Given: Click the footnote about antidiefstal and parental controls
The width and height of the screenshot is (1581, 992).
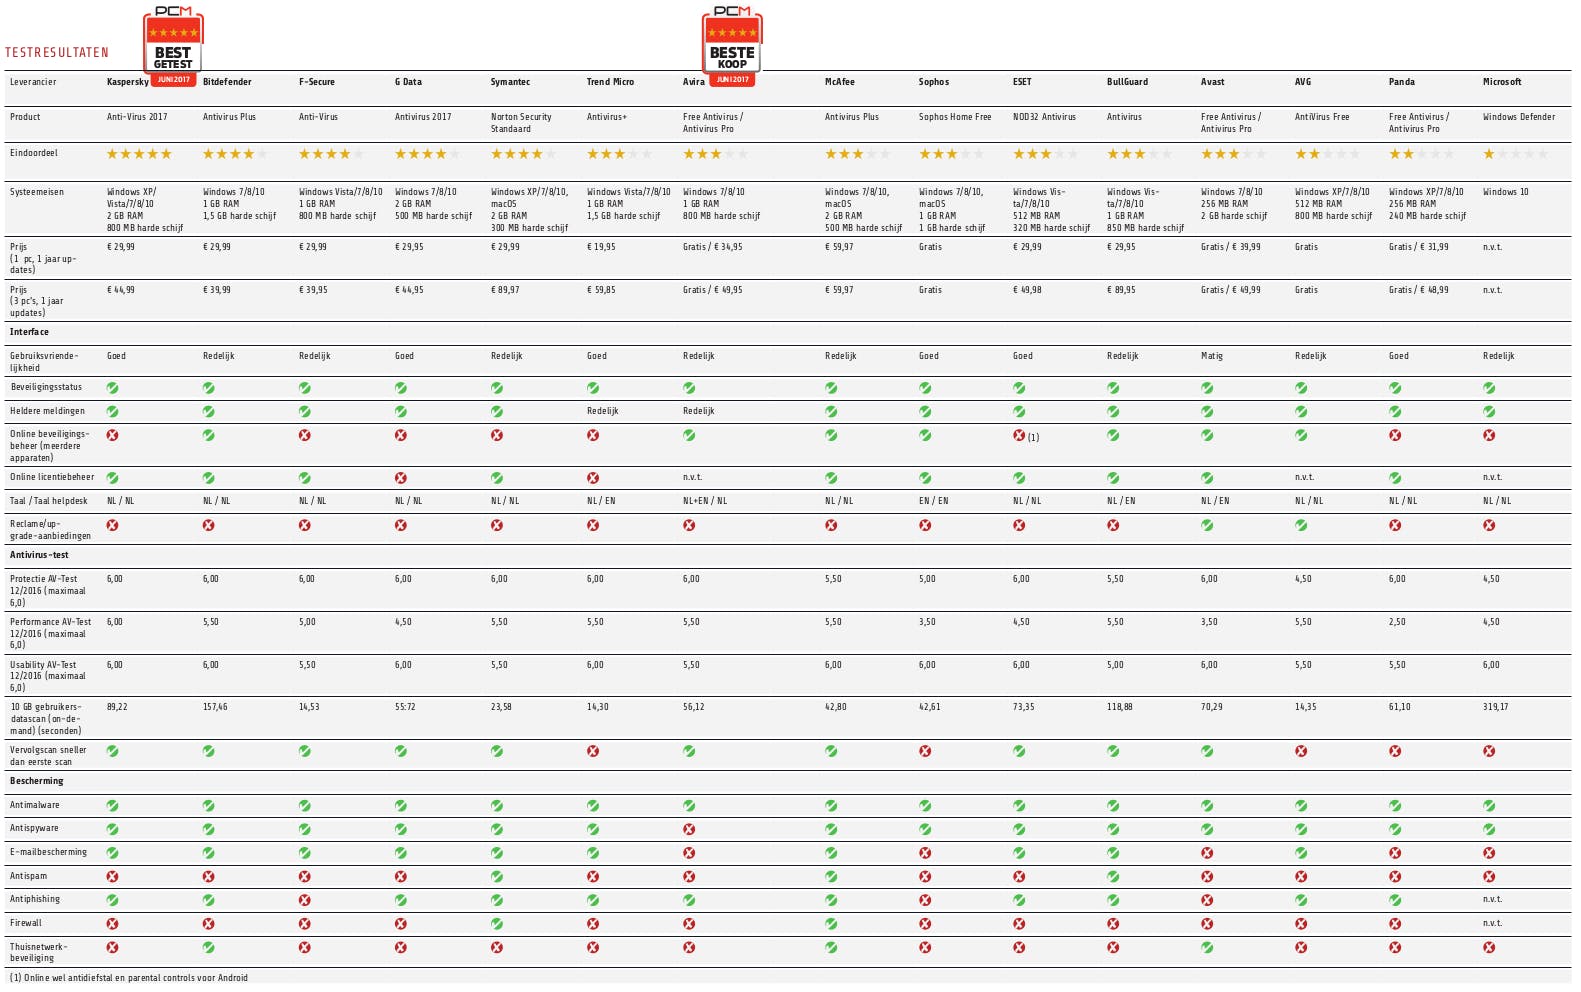Looking at the screenshot, I should pyautogui.click(x=129, y=978).
